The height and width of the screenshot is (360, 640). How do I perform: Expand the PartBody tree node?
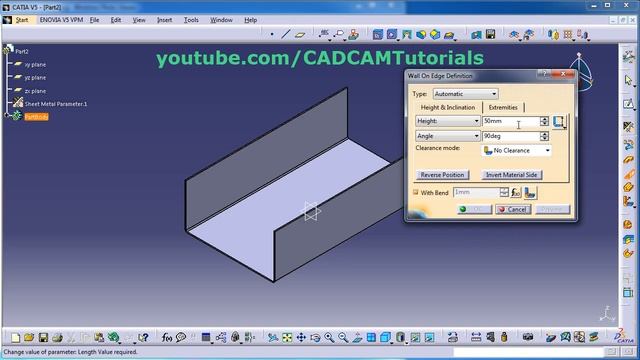click(x=6, y=116)
